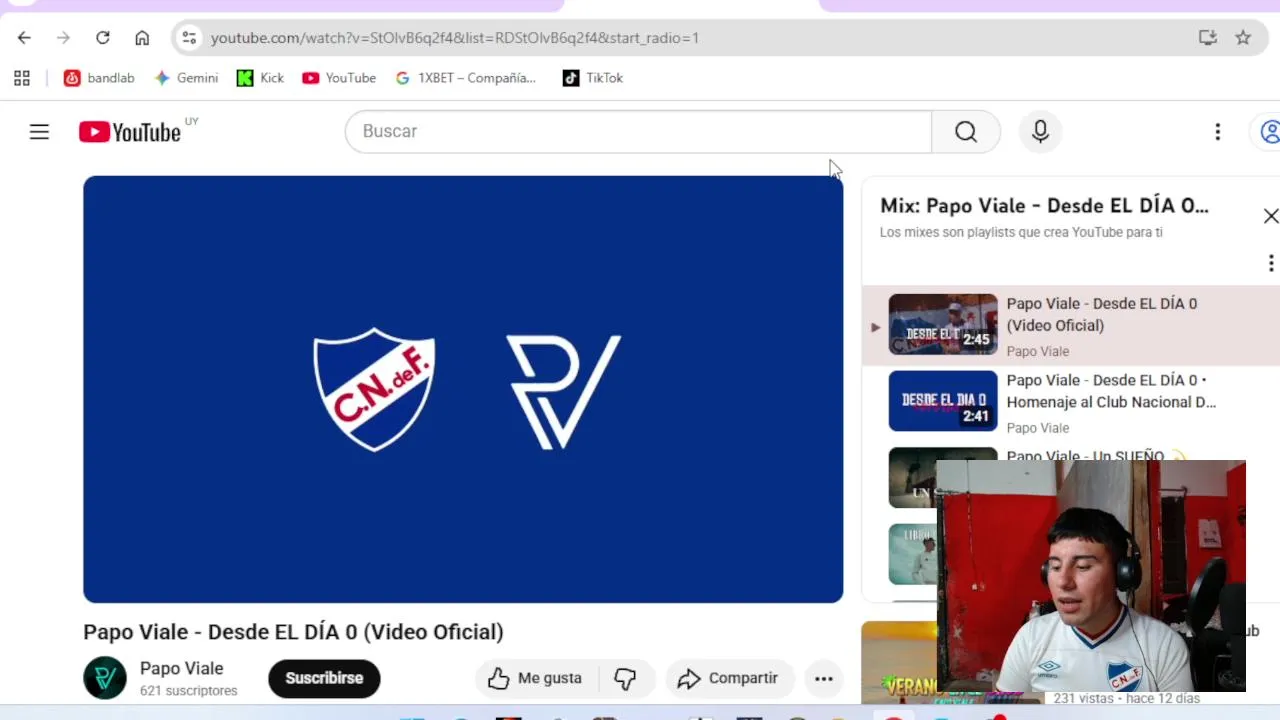Go back with the browser back arrow
Screen dimensions: 1280x720
[24, 38]
